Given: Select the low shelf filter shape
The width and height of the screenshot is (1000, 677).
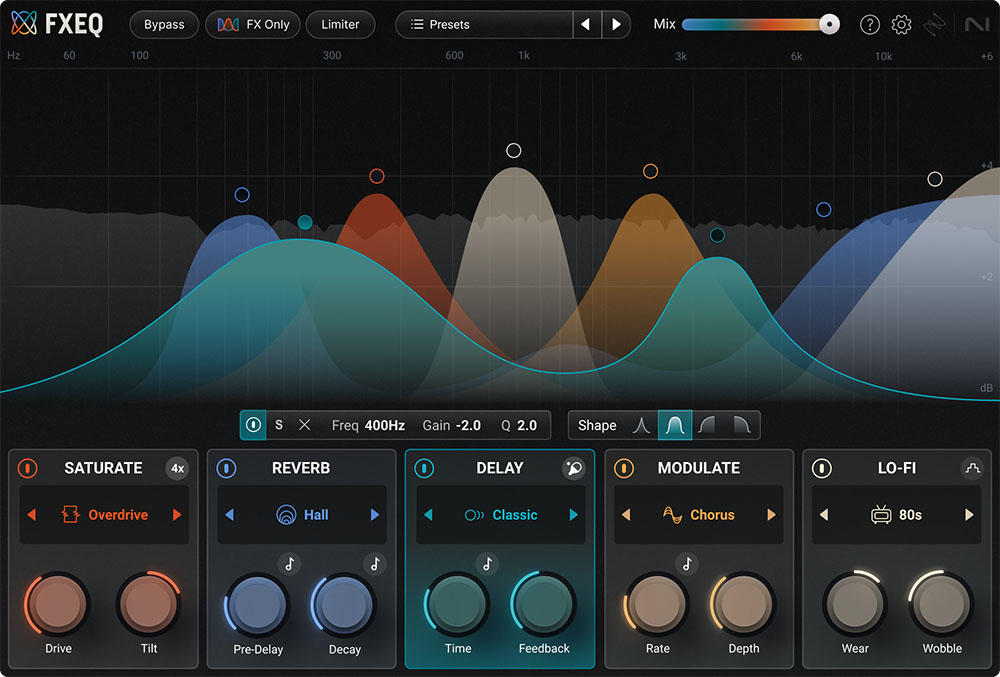Looking at the screenshot, I should click(x=707, y=425).
